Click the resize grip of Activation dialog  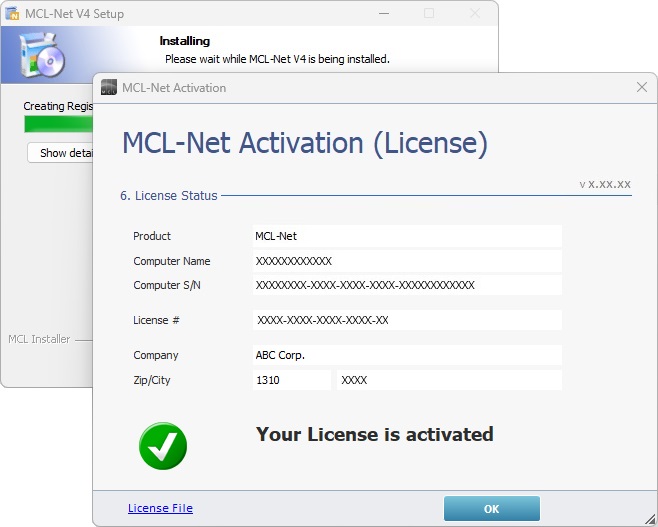650,519
